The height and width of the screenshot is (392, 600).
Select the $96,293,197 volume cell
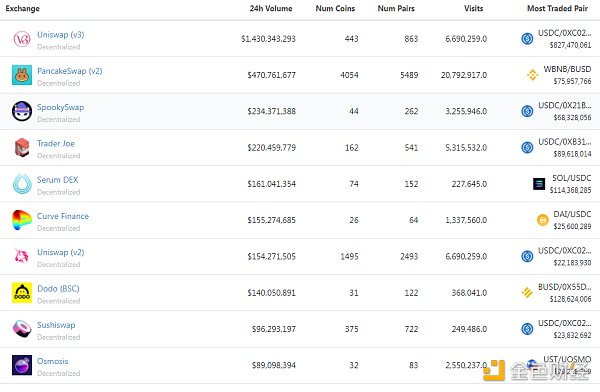pyautogui.click(x=274, y=329)
